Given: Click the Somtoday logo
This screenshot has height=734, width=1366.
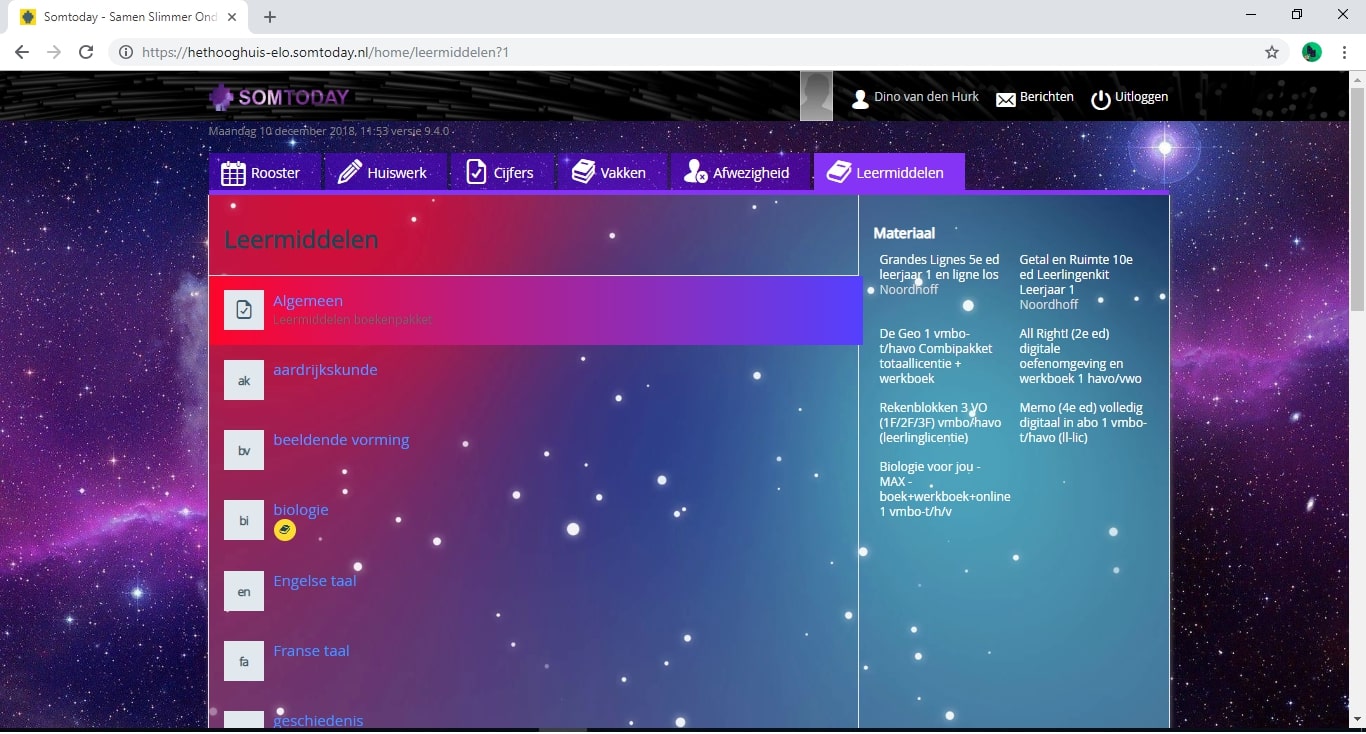Looking at the screenshot, I should coord(279,96).
